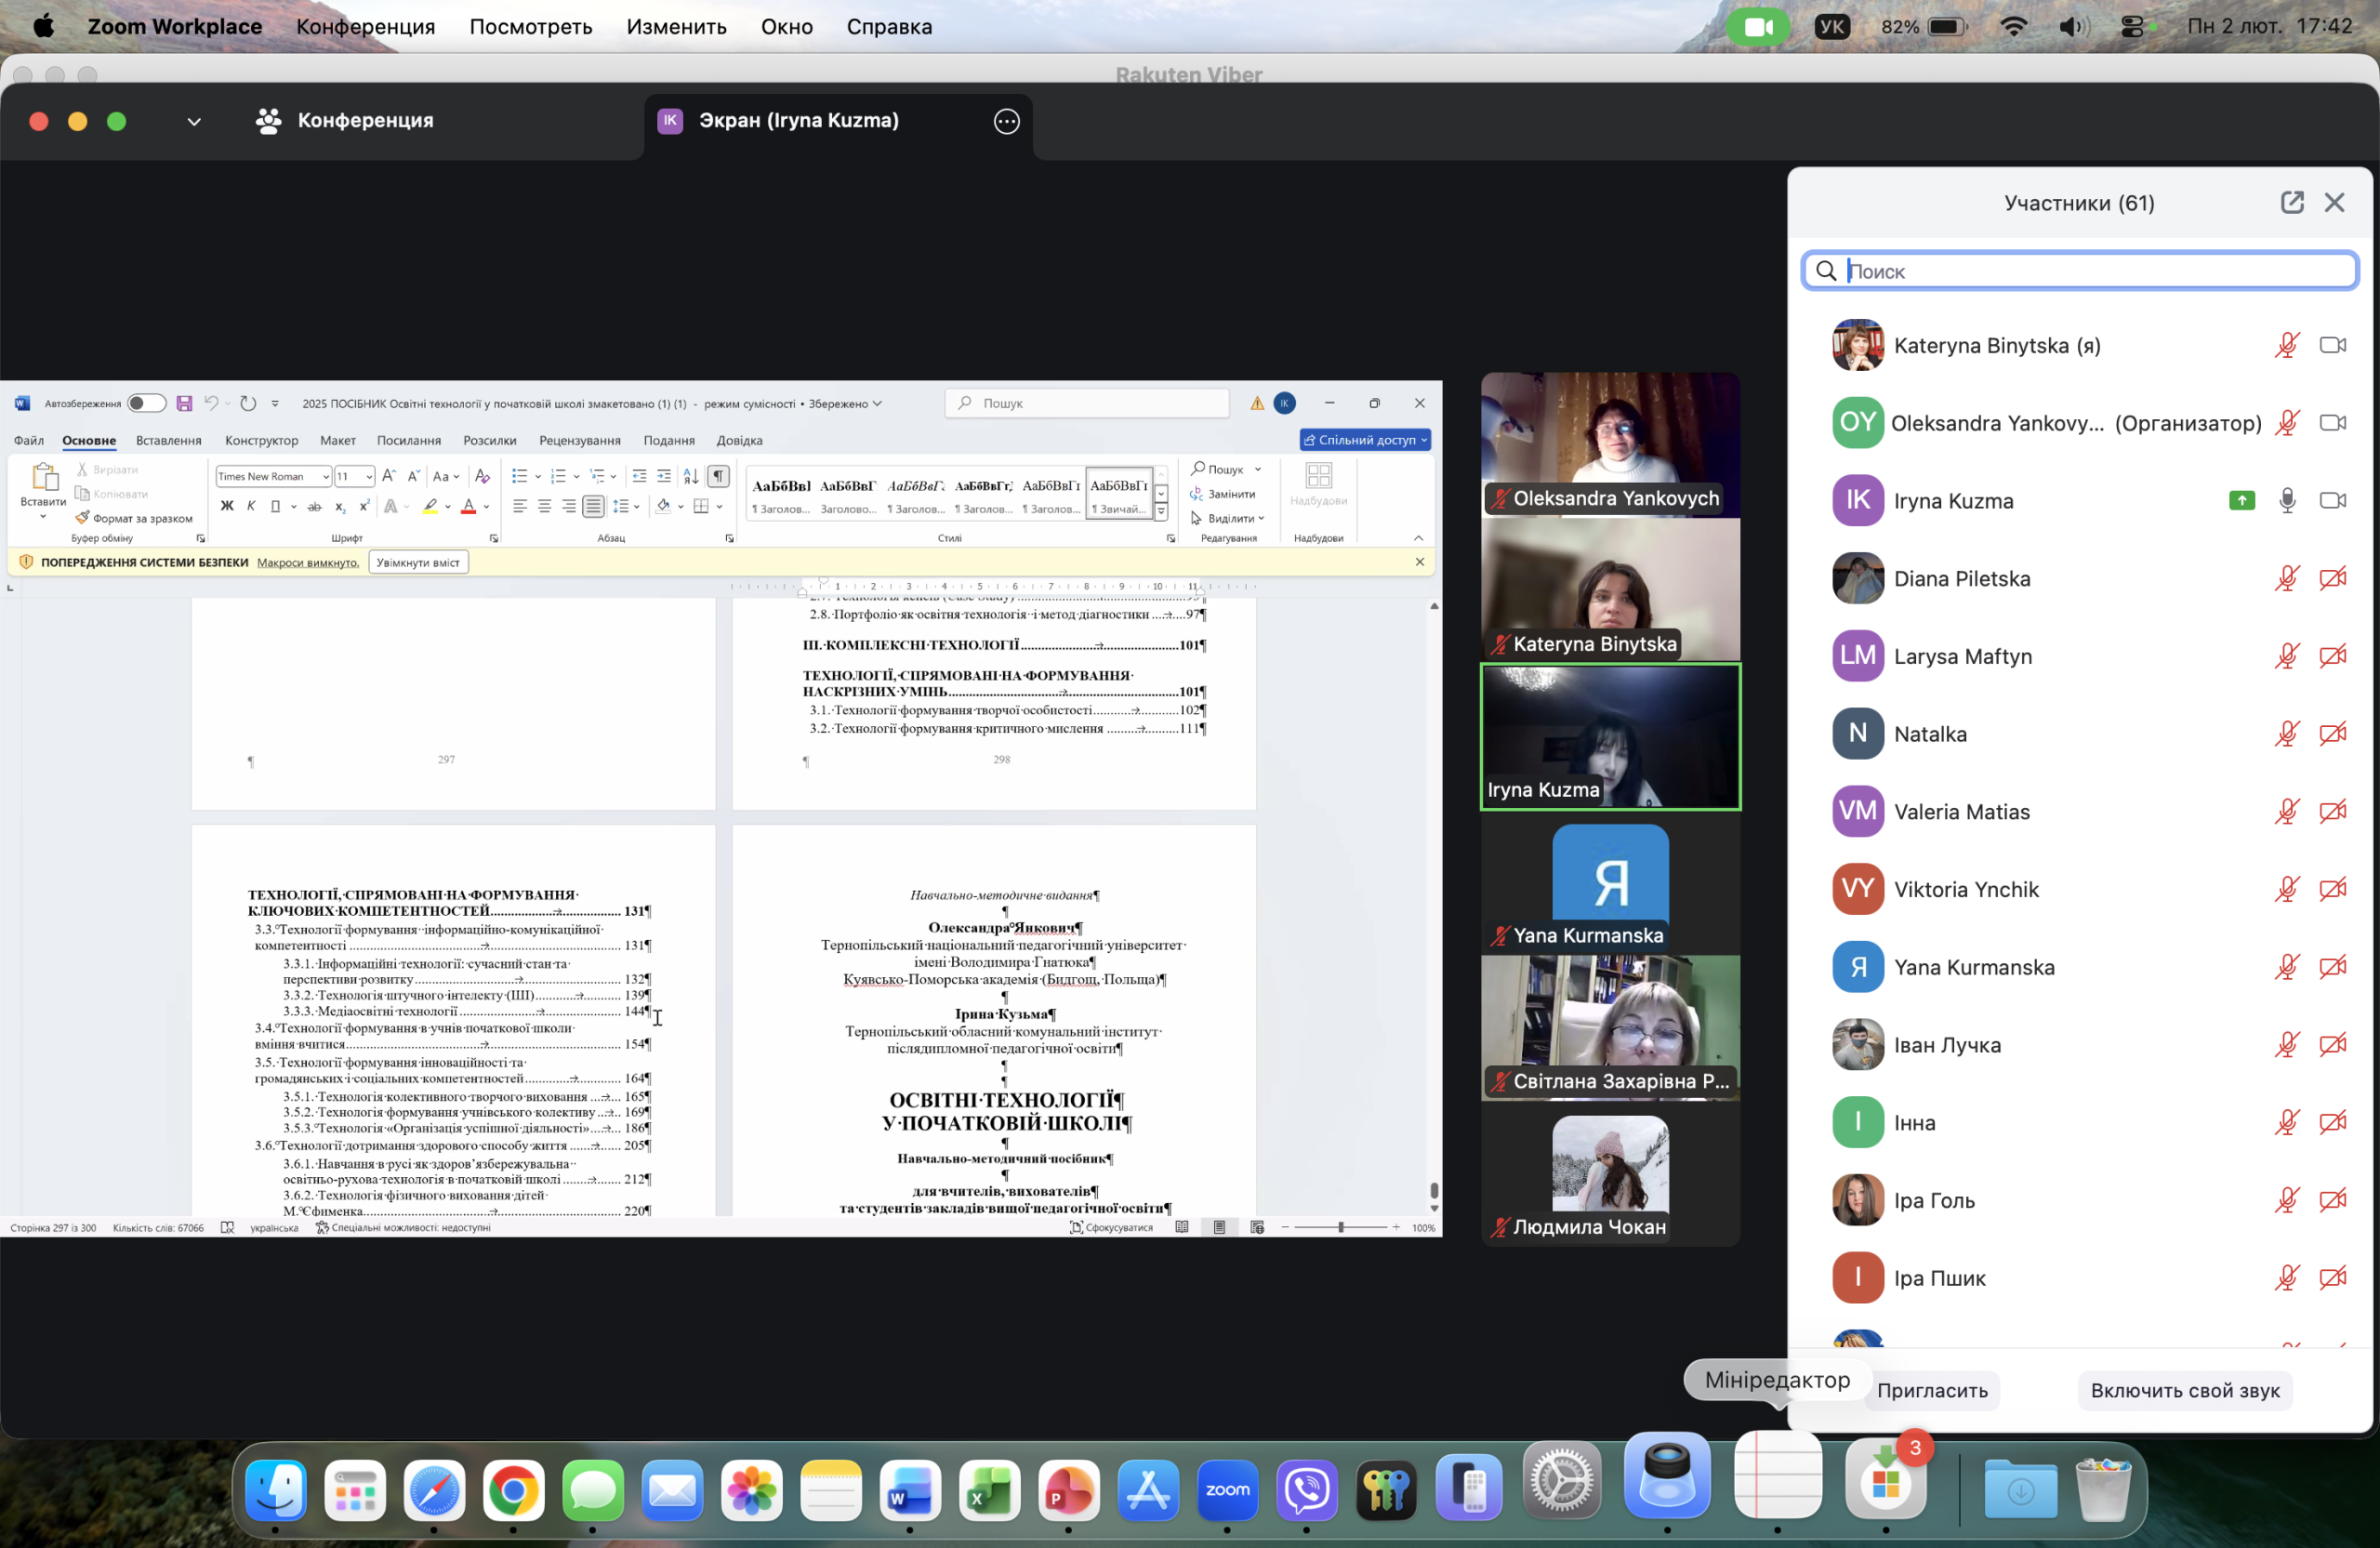2380x1548 pixels.
Task: Open the Times New Roman font dropdown
Action: (x=325, y=477)
